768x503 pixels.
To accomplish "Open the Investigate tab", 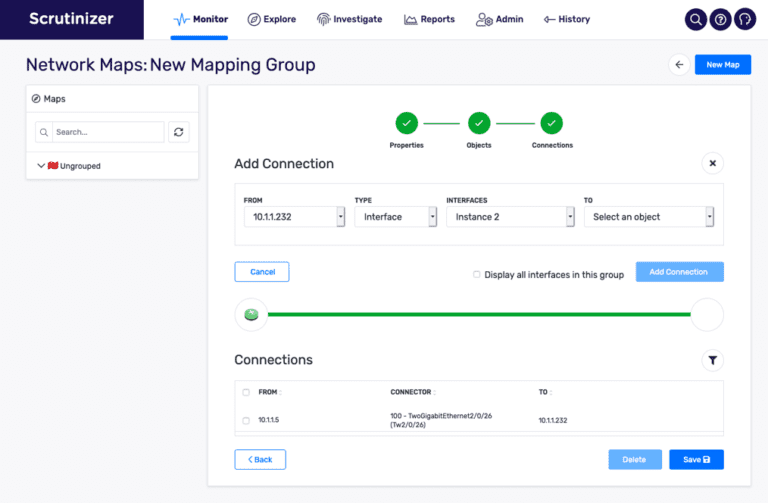I will click(x=350, y=19).
